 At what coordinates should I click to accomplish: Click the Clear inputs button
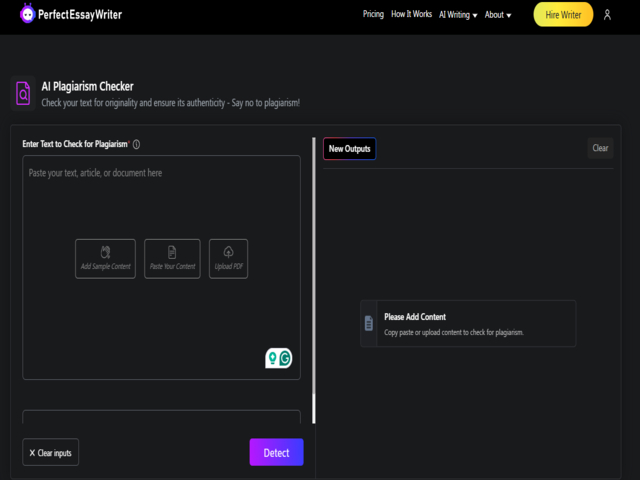pyautogui.click(x=50, y=453)
